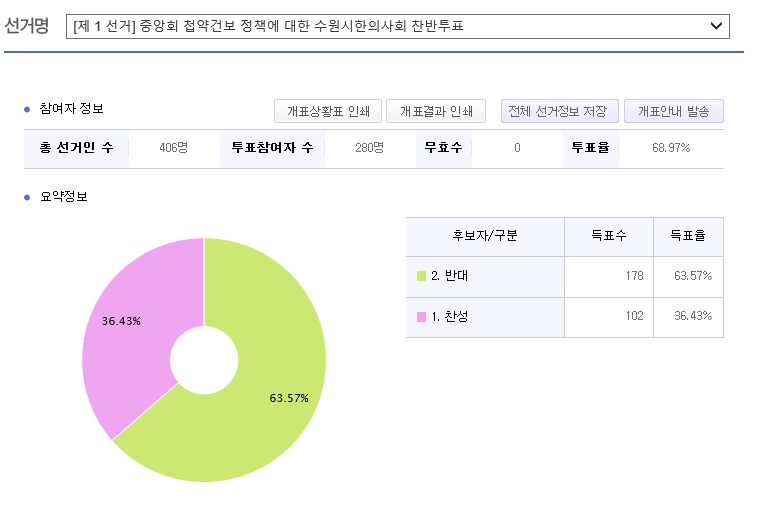Click the blue bullet beside 참여자 정보
Image resolution: width=764 pixels, height=505 pixels.
click(x=27, y=109)
